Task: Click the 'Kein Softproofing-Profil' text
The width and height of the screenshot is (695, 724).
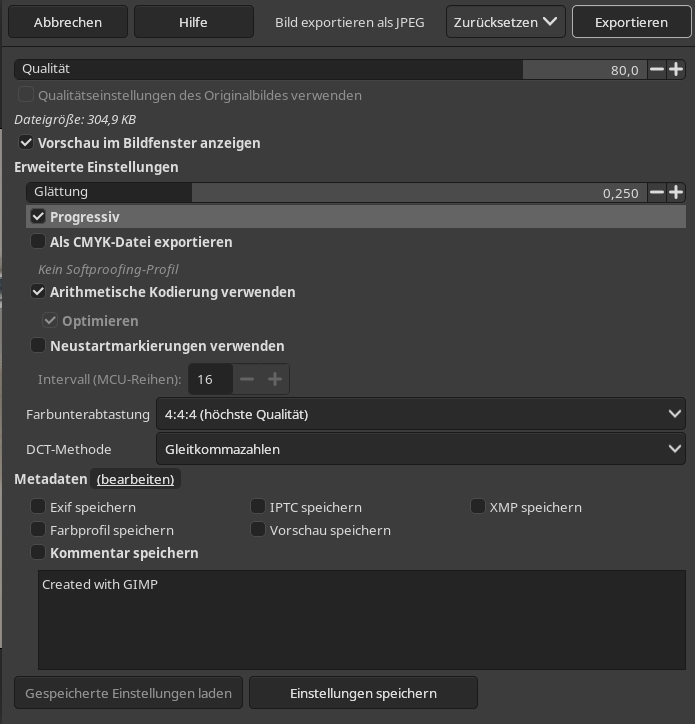Action: pos(108,269)
